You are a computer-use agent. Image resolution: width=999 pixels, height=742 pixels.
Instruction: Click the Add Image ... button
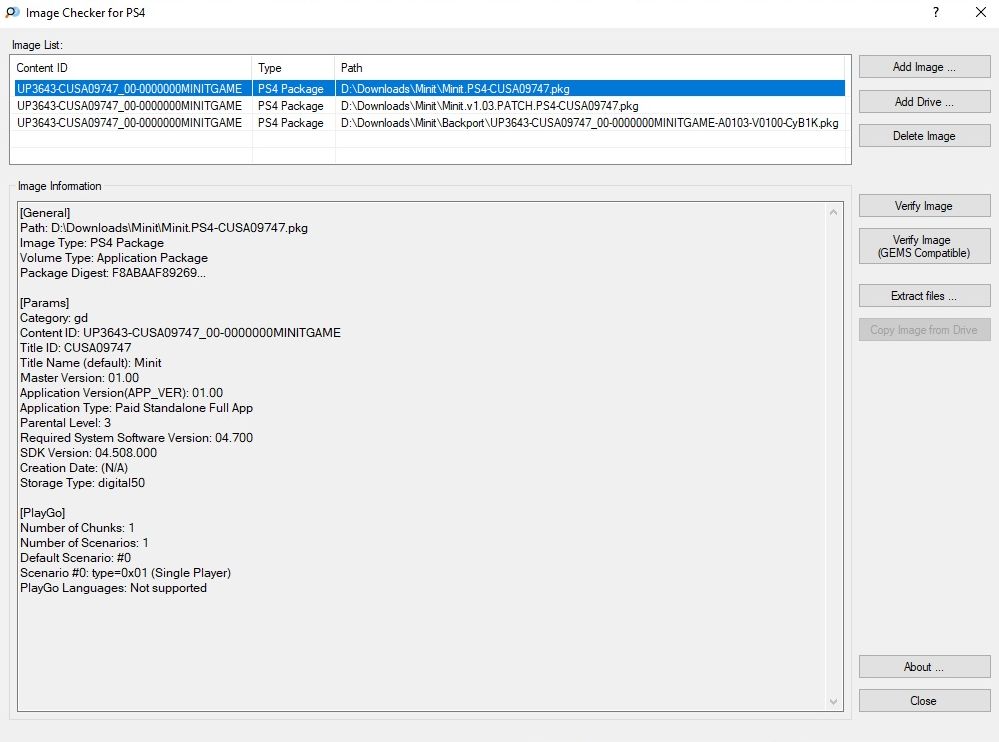point(924,67)
